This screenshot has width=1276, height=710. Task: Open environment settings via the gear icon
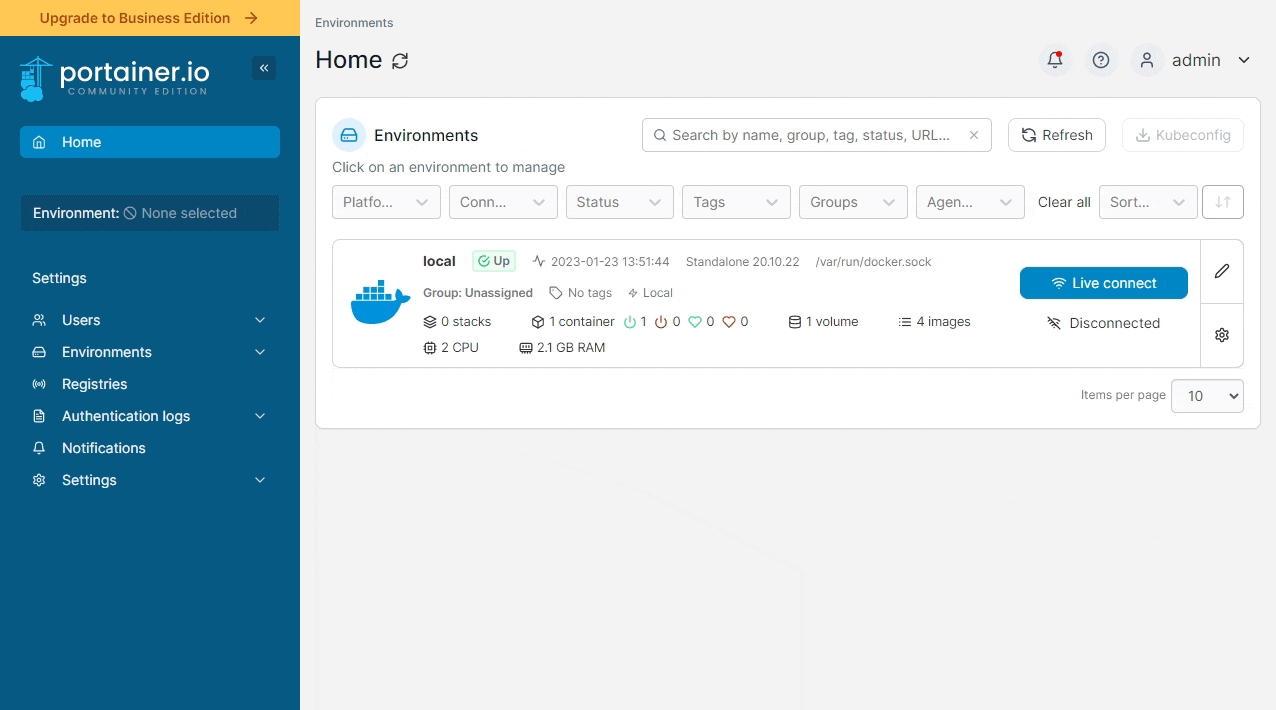(x=1221, y=335)
